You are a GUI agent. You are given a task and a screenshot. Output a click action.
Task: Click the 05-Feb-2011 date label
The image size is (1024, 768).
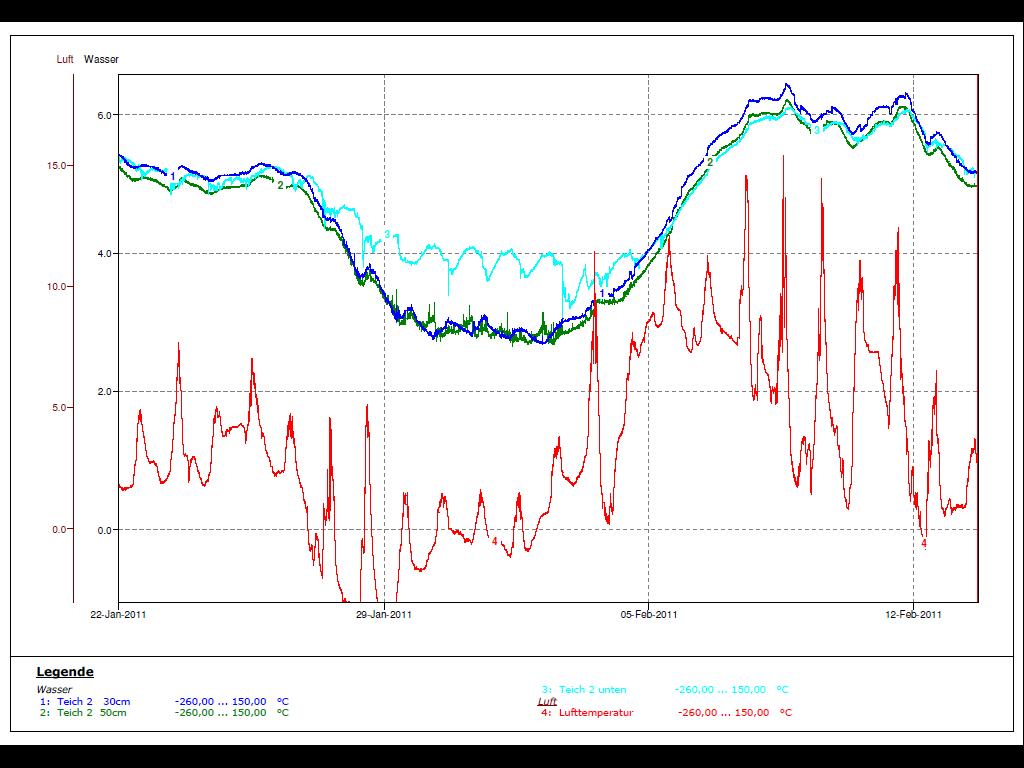tap(649, 615)
